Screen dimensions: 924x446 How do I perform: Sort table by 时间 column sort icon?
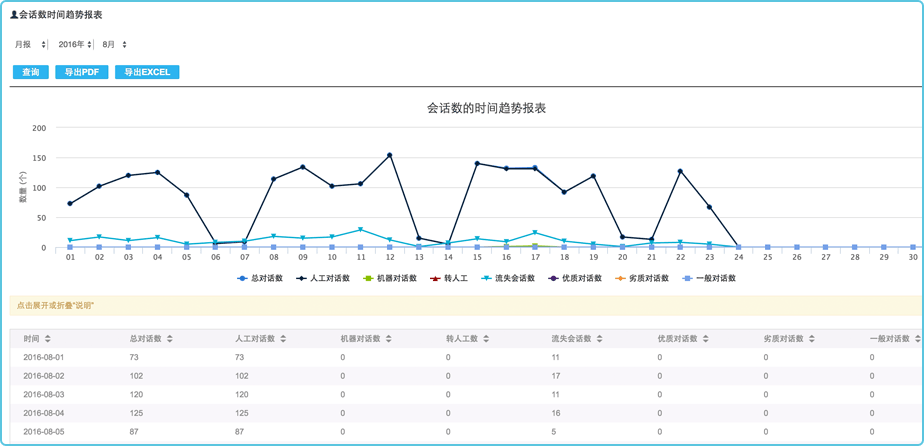[x=48, y=339]
